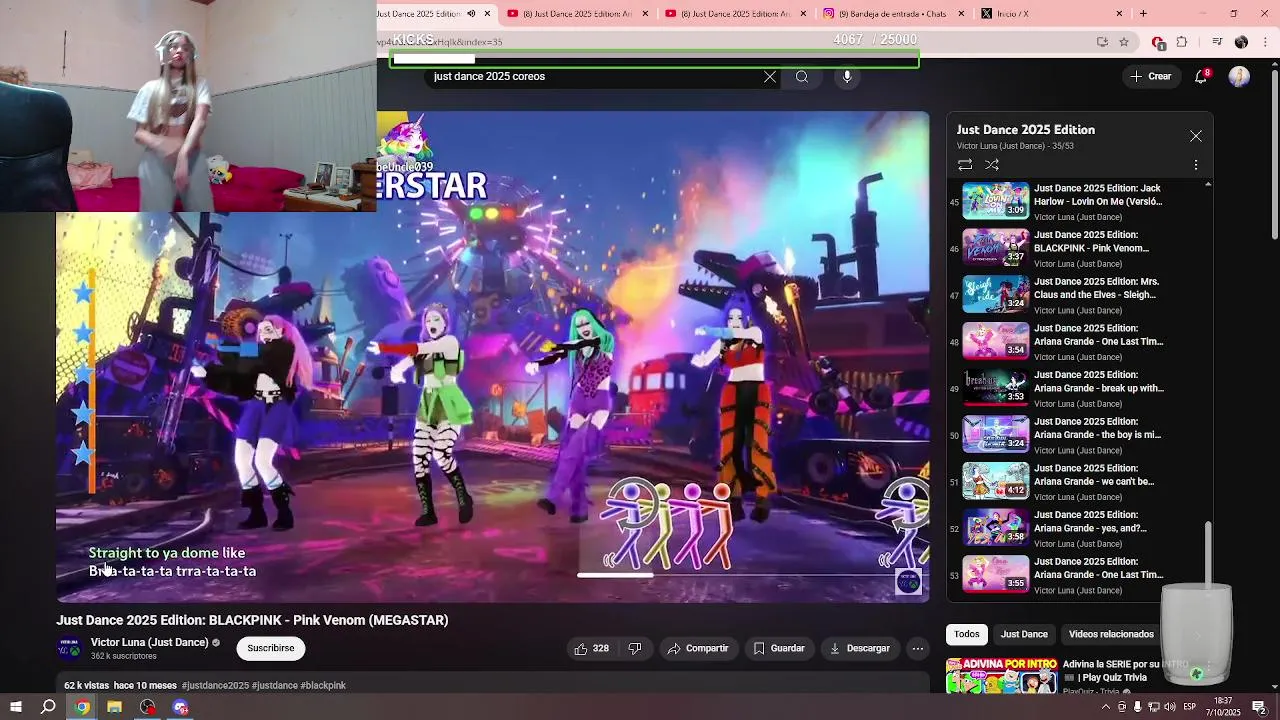Open Windows notification center icon
The width and height of the screenshot is (1280, 720).
1261,707
